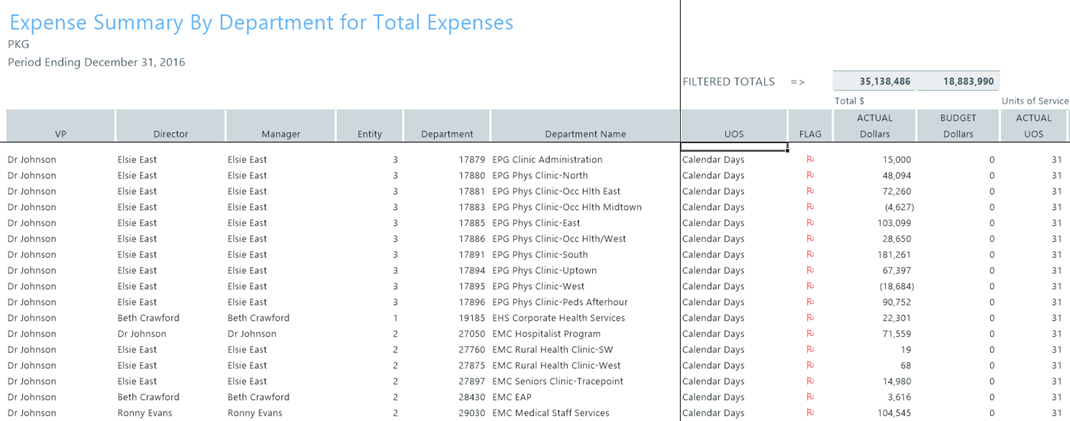Click the flag icon for EMC Medical Staff Services
The image size is (1070, 421).
809,413
